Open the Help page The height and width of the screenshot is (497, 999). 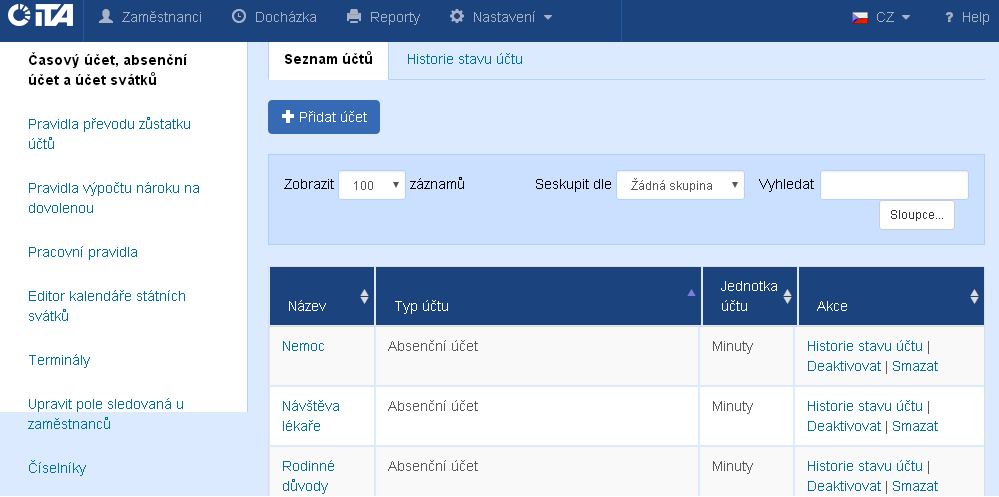pyautogui.click(x=966, y=17)
